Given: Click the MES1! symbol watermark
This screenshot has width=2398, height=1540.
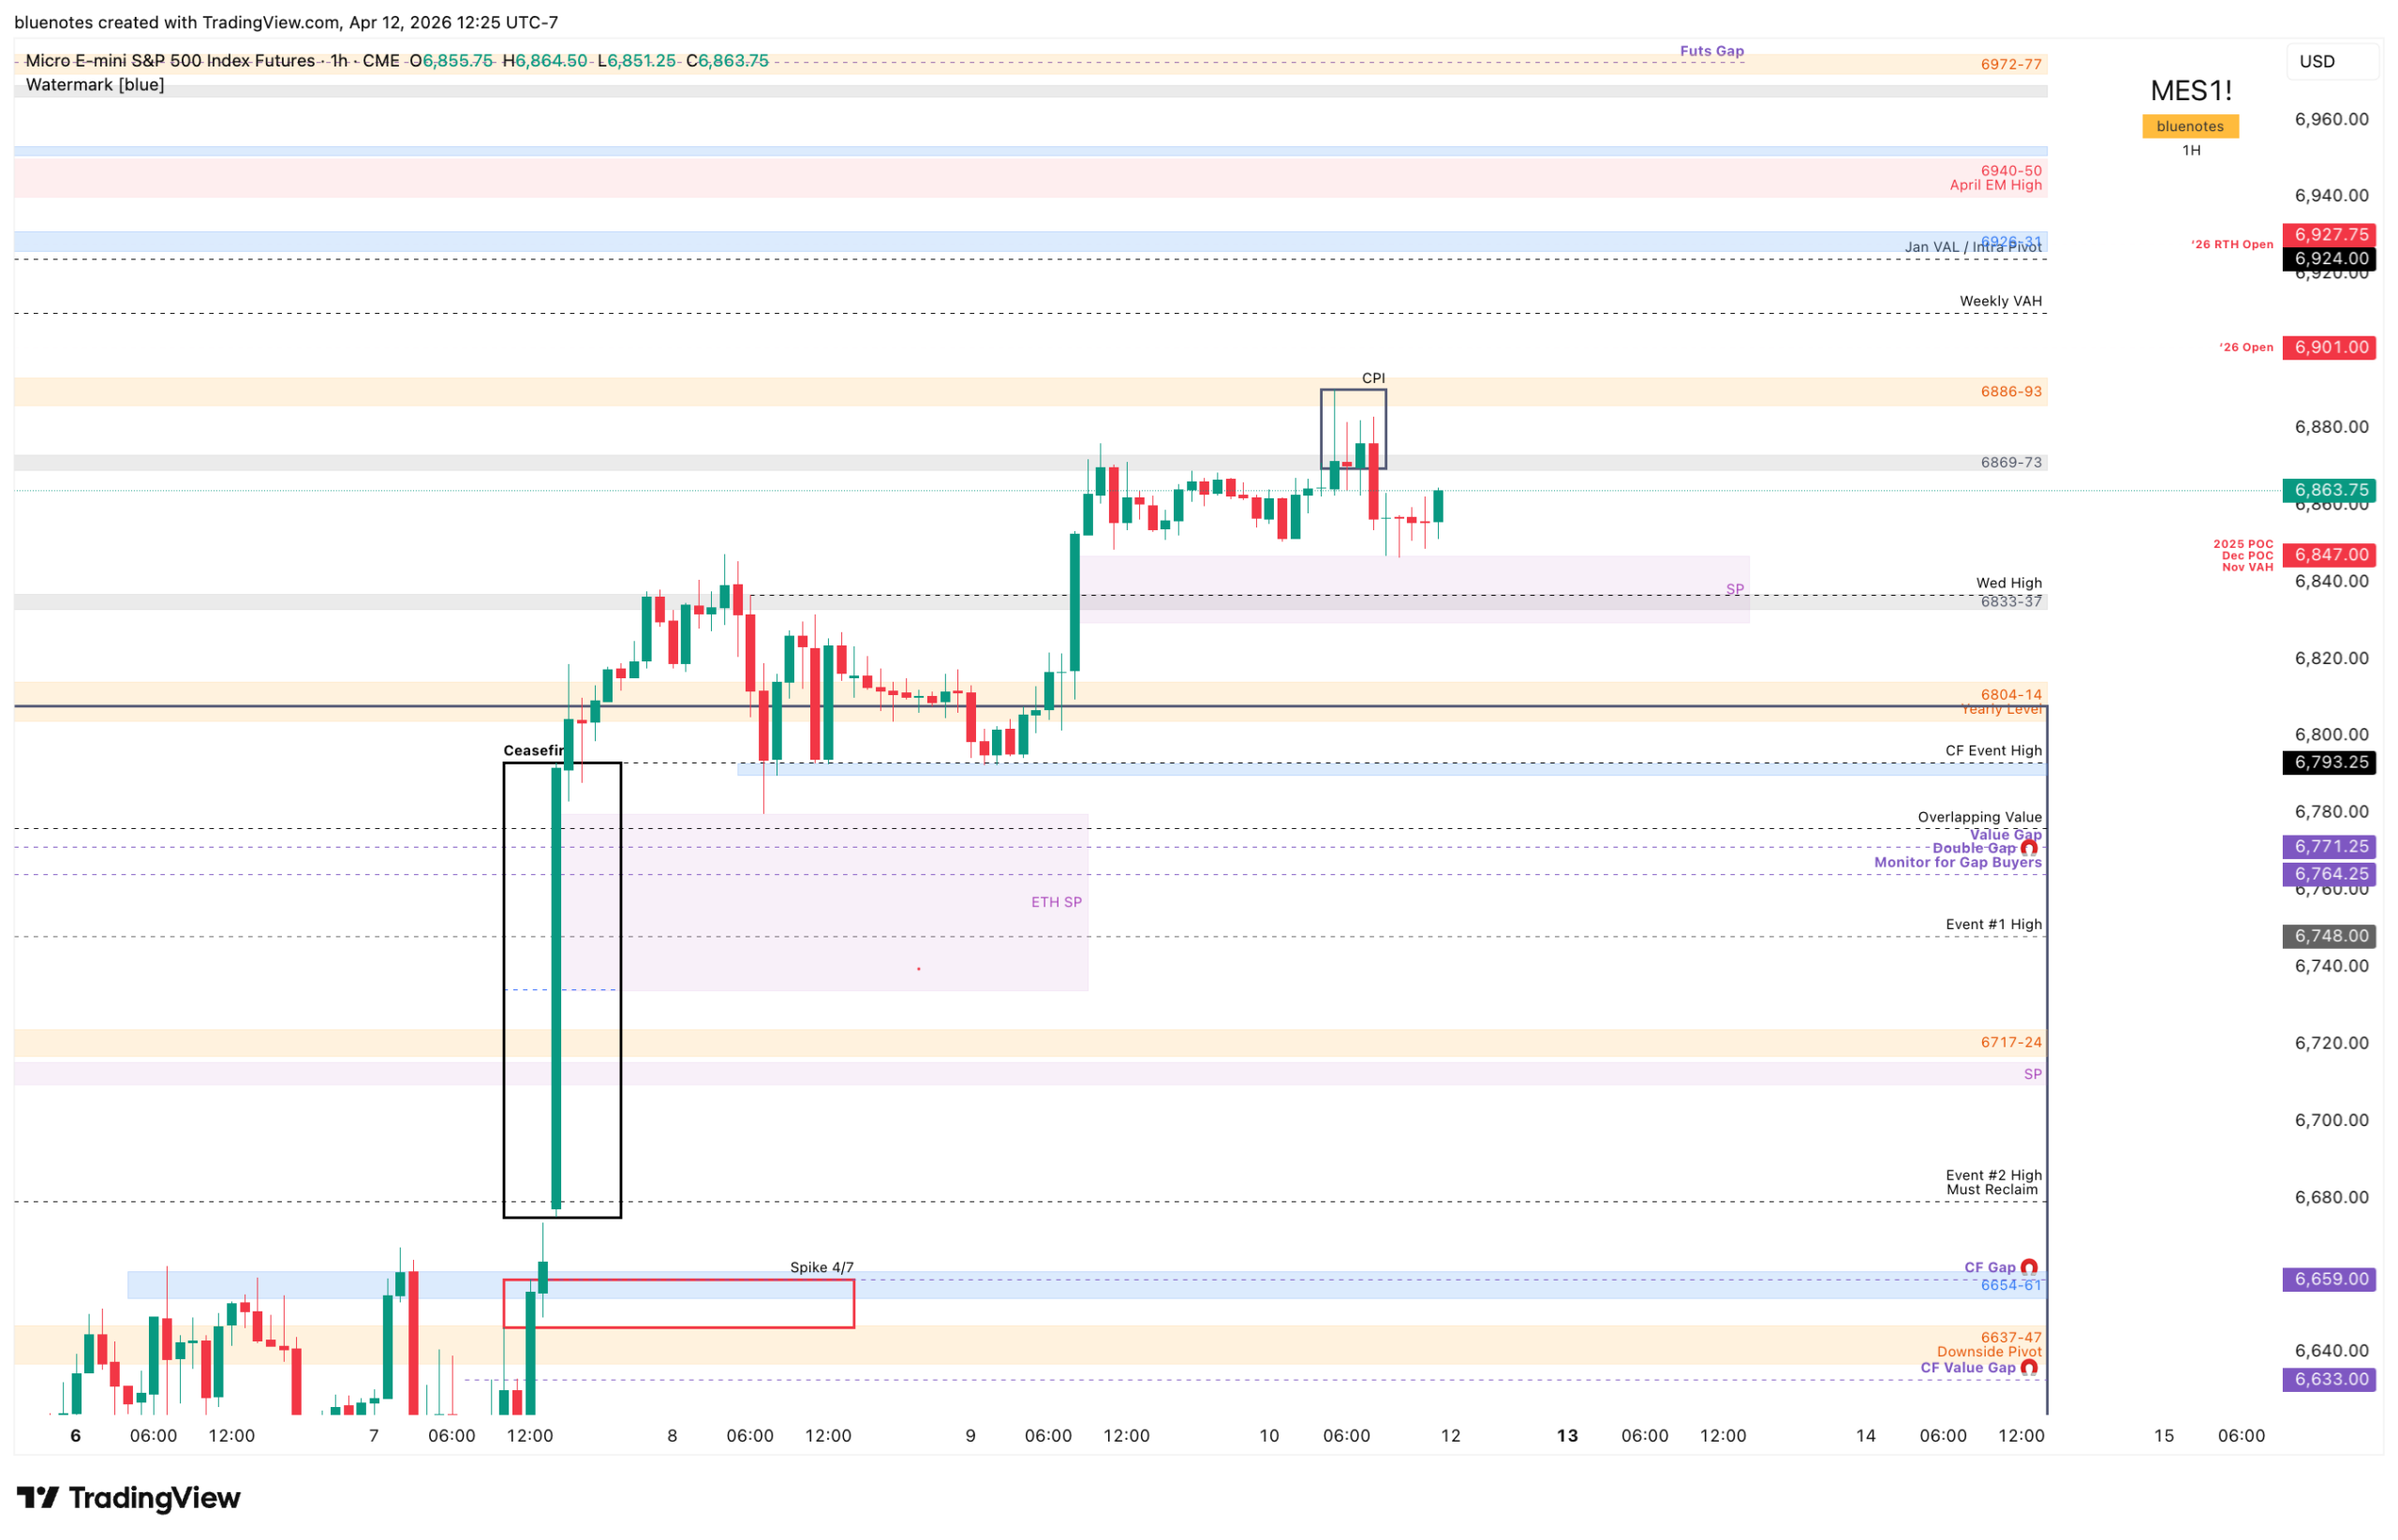Looking at the screenshot, I should [x=2190, y=91].
